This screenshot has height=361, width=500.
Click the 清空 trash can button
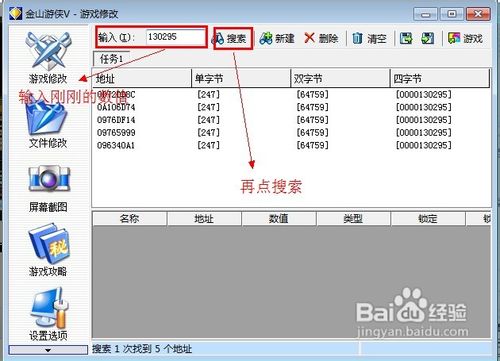369,39
